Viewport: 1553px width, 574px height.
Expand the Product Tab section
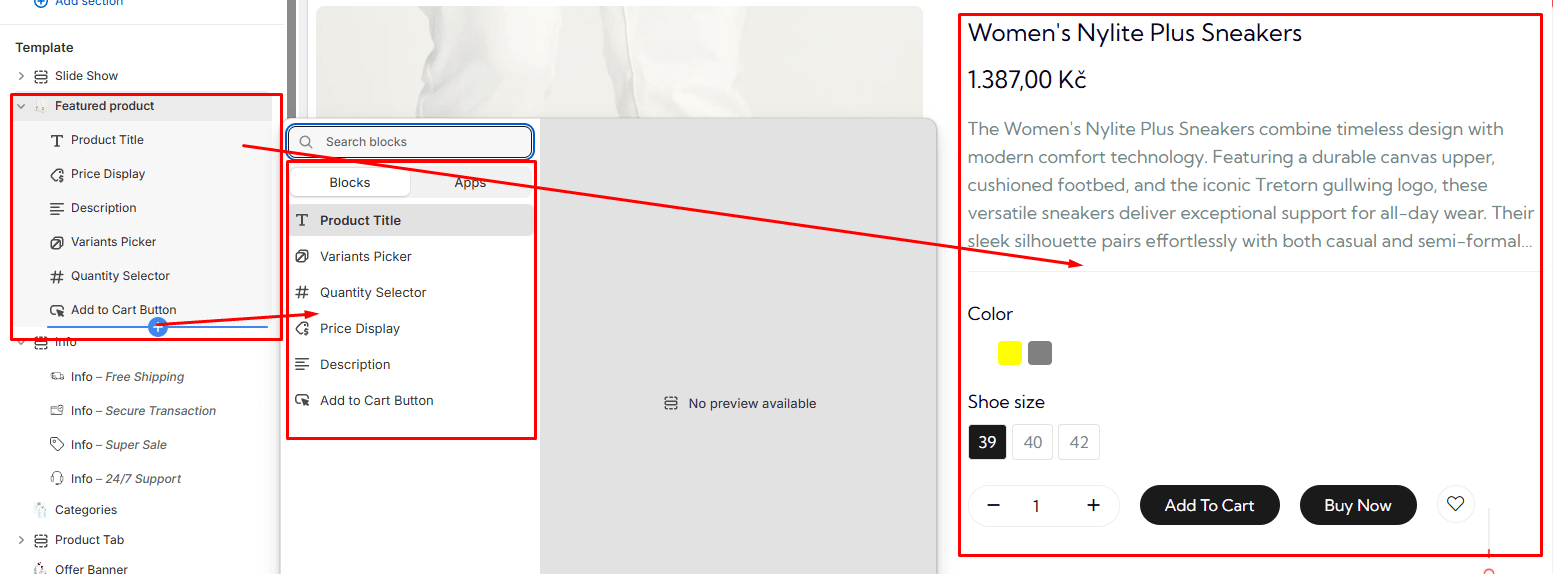[x=21, y=540]
